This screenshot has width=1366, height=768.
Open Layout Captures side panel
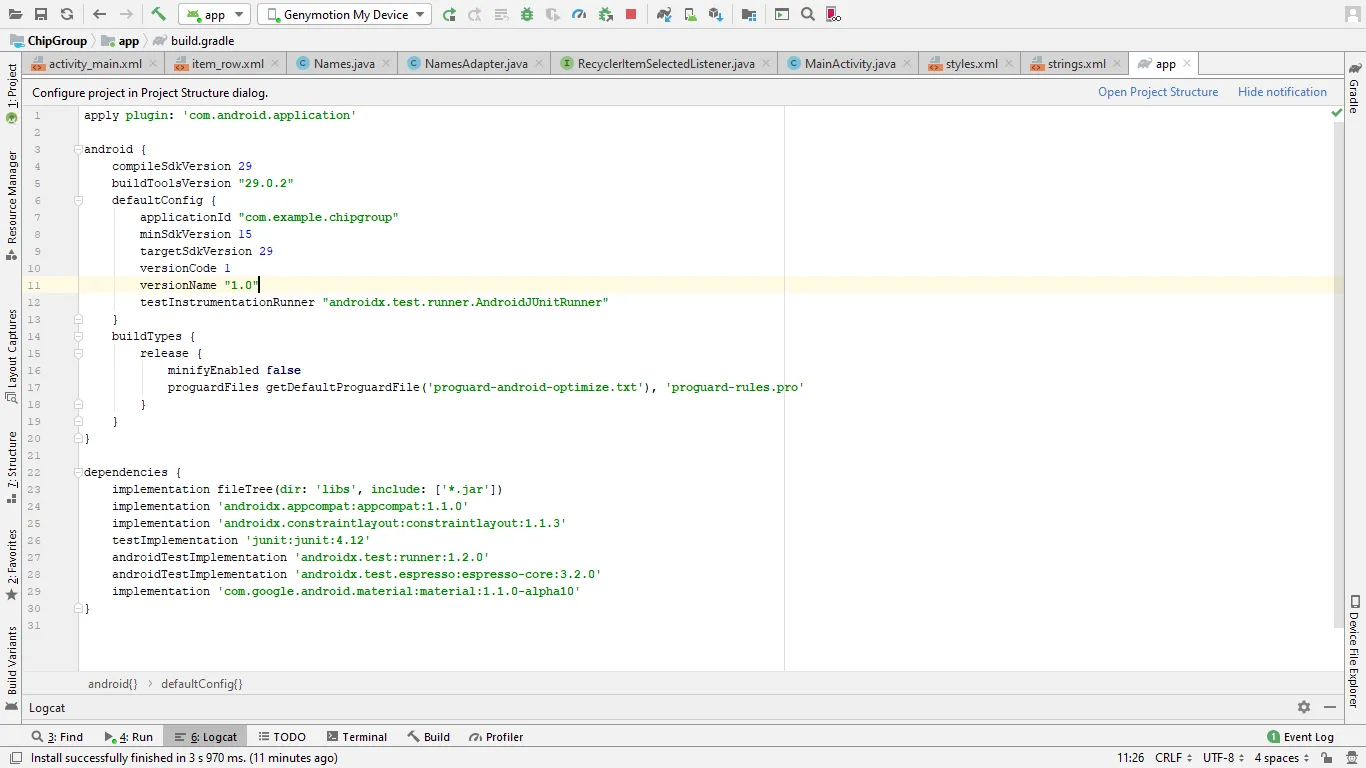point(12,355)
